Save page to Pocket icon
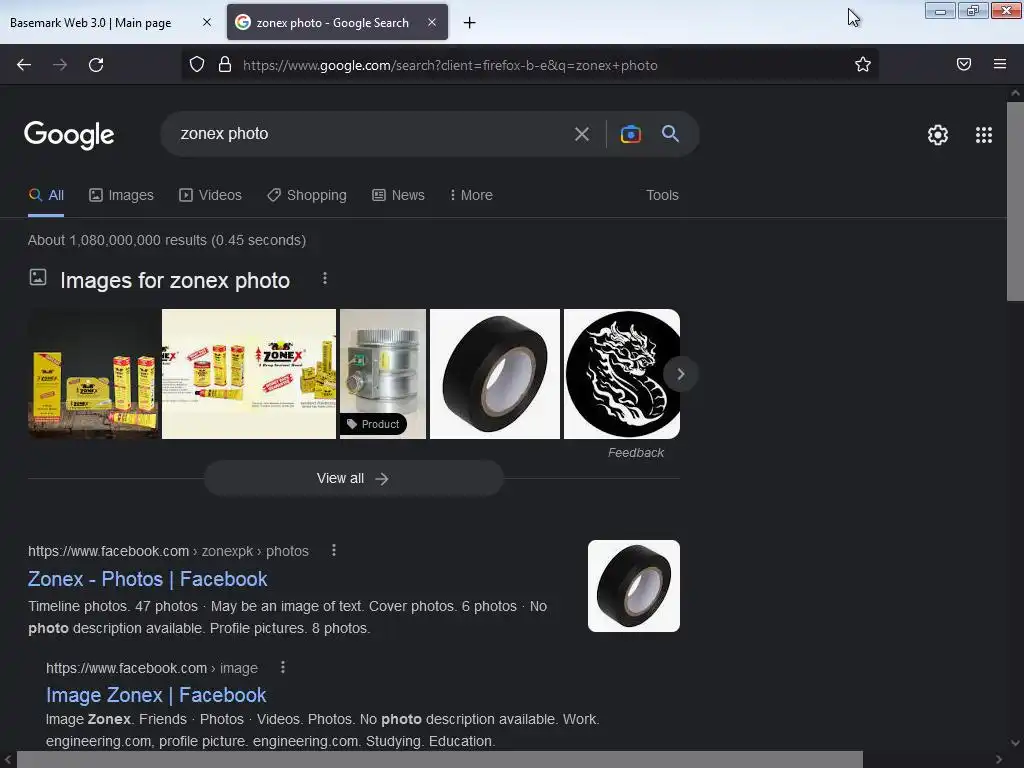The height and width of the screenshot is (768, 1024). (x=964, y=64)
